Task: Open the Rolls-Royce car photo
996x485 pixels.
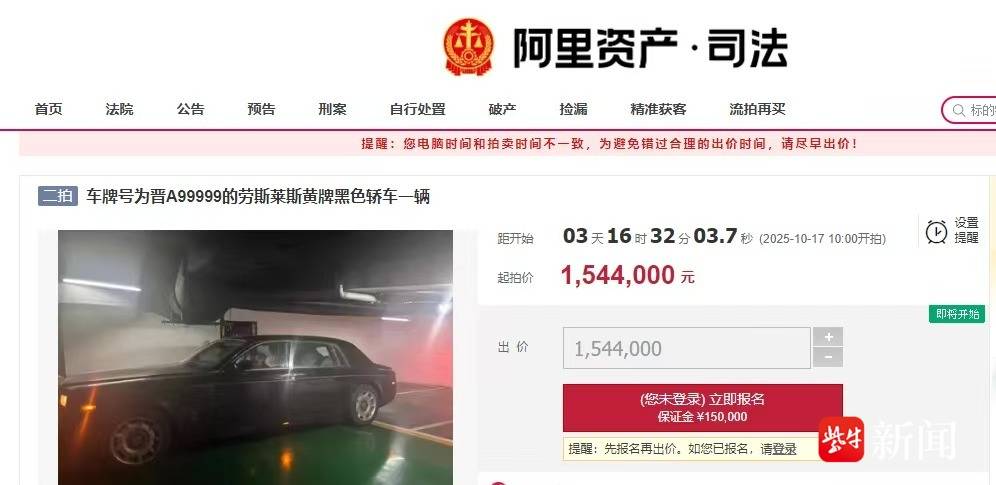Action: click(x=255, y=357)
